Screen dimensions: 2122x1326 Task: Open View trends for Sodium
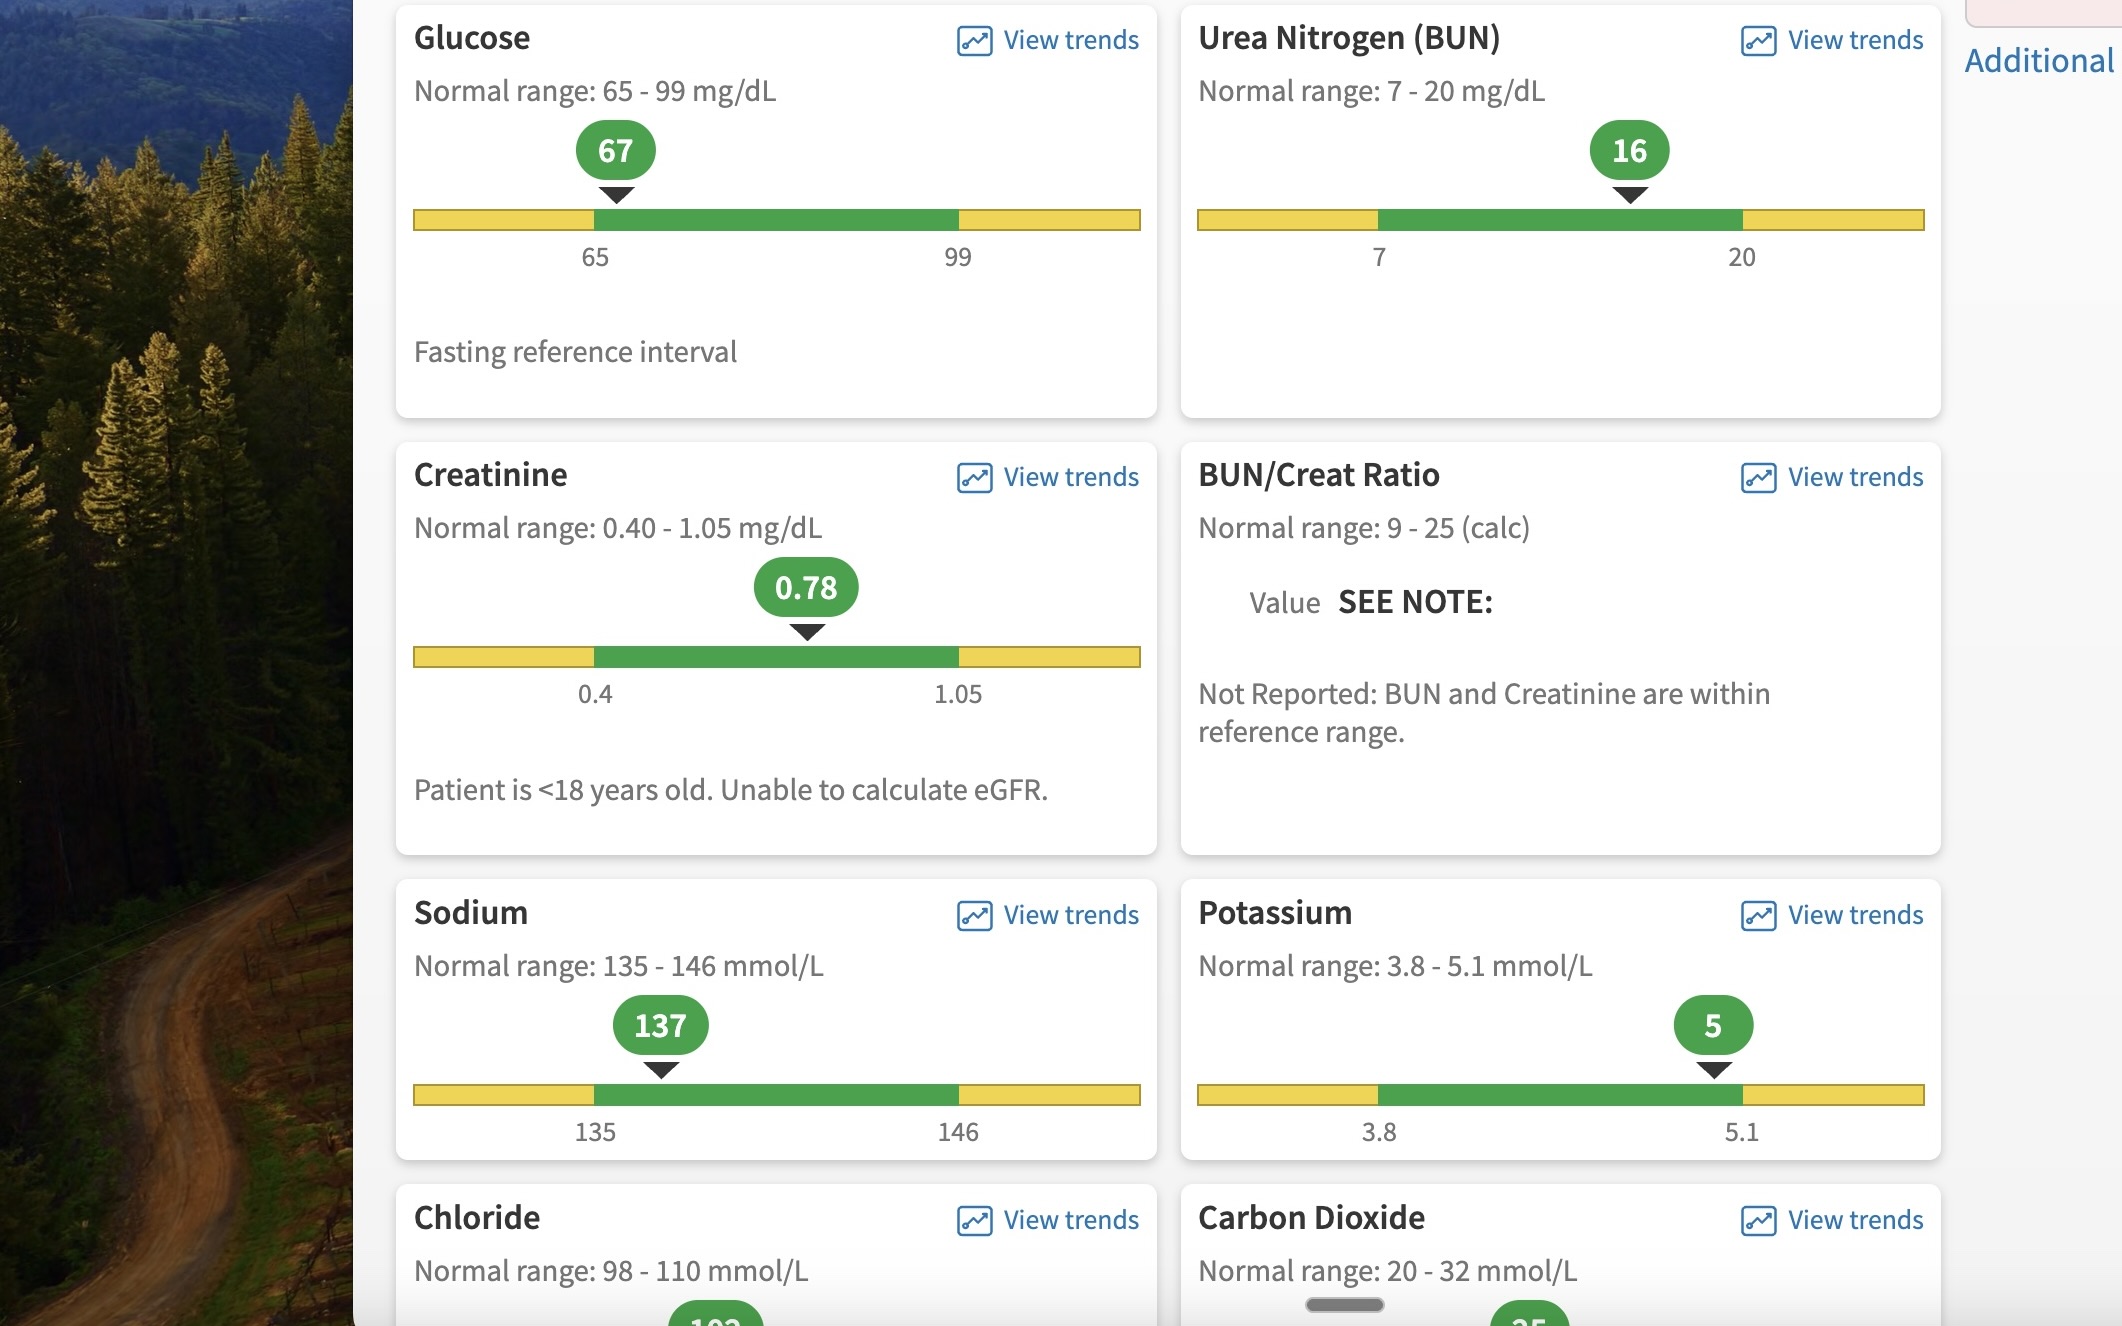point(1070,916)
